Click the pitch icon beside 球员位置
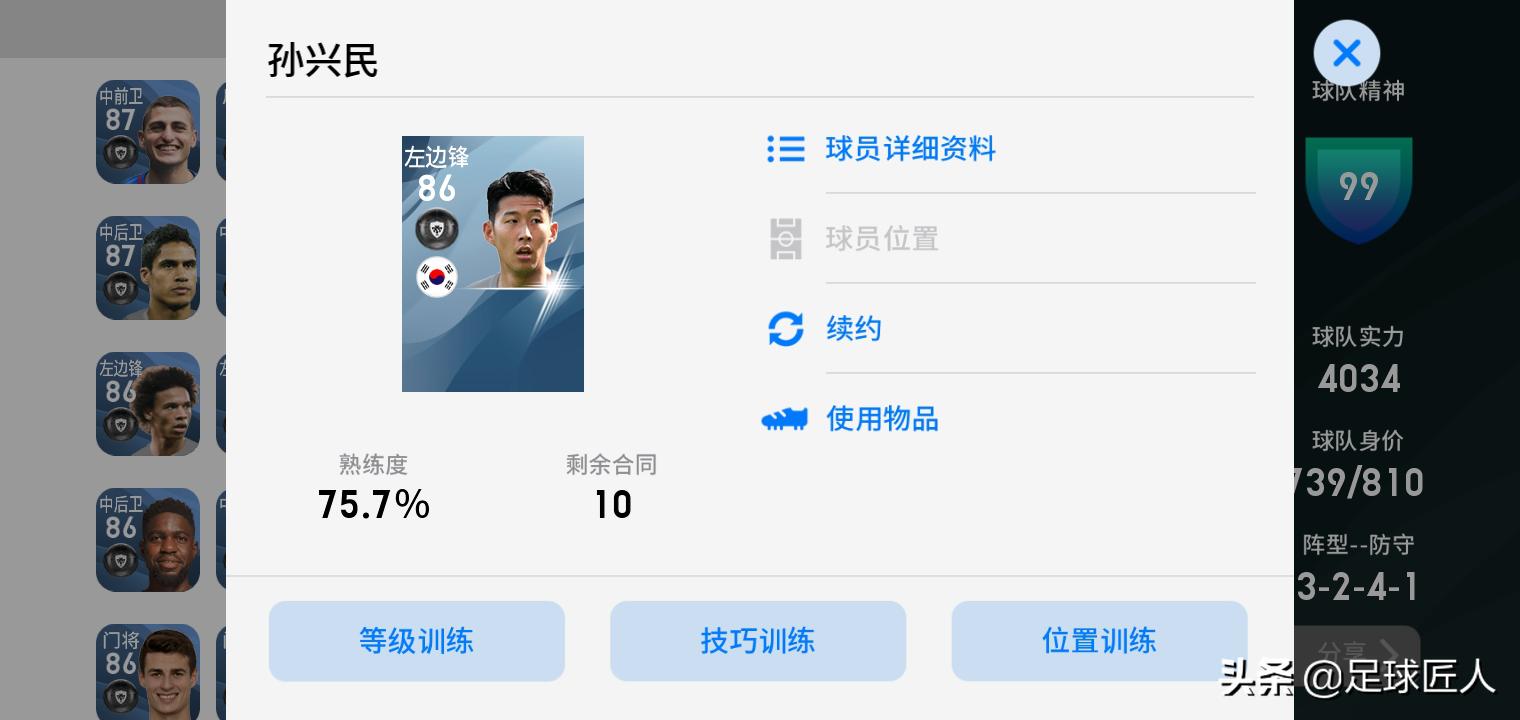Screen dimensions: 1520x720 tap(786, 239)
